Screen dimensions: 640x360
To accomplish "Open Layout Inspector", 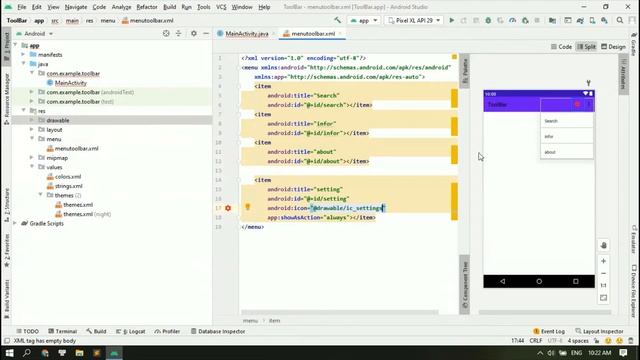I will click(600, 331).
